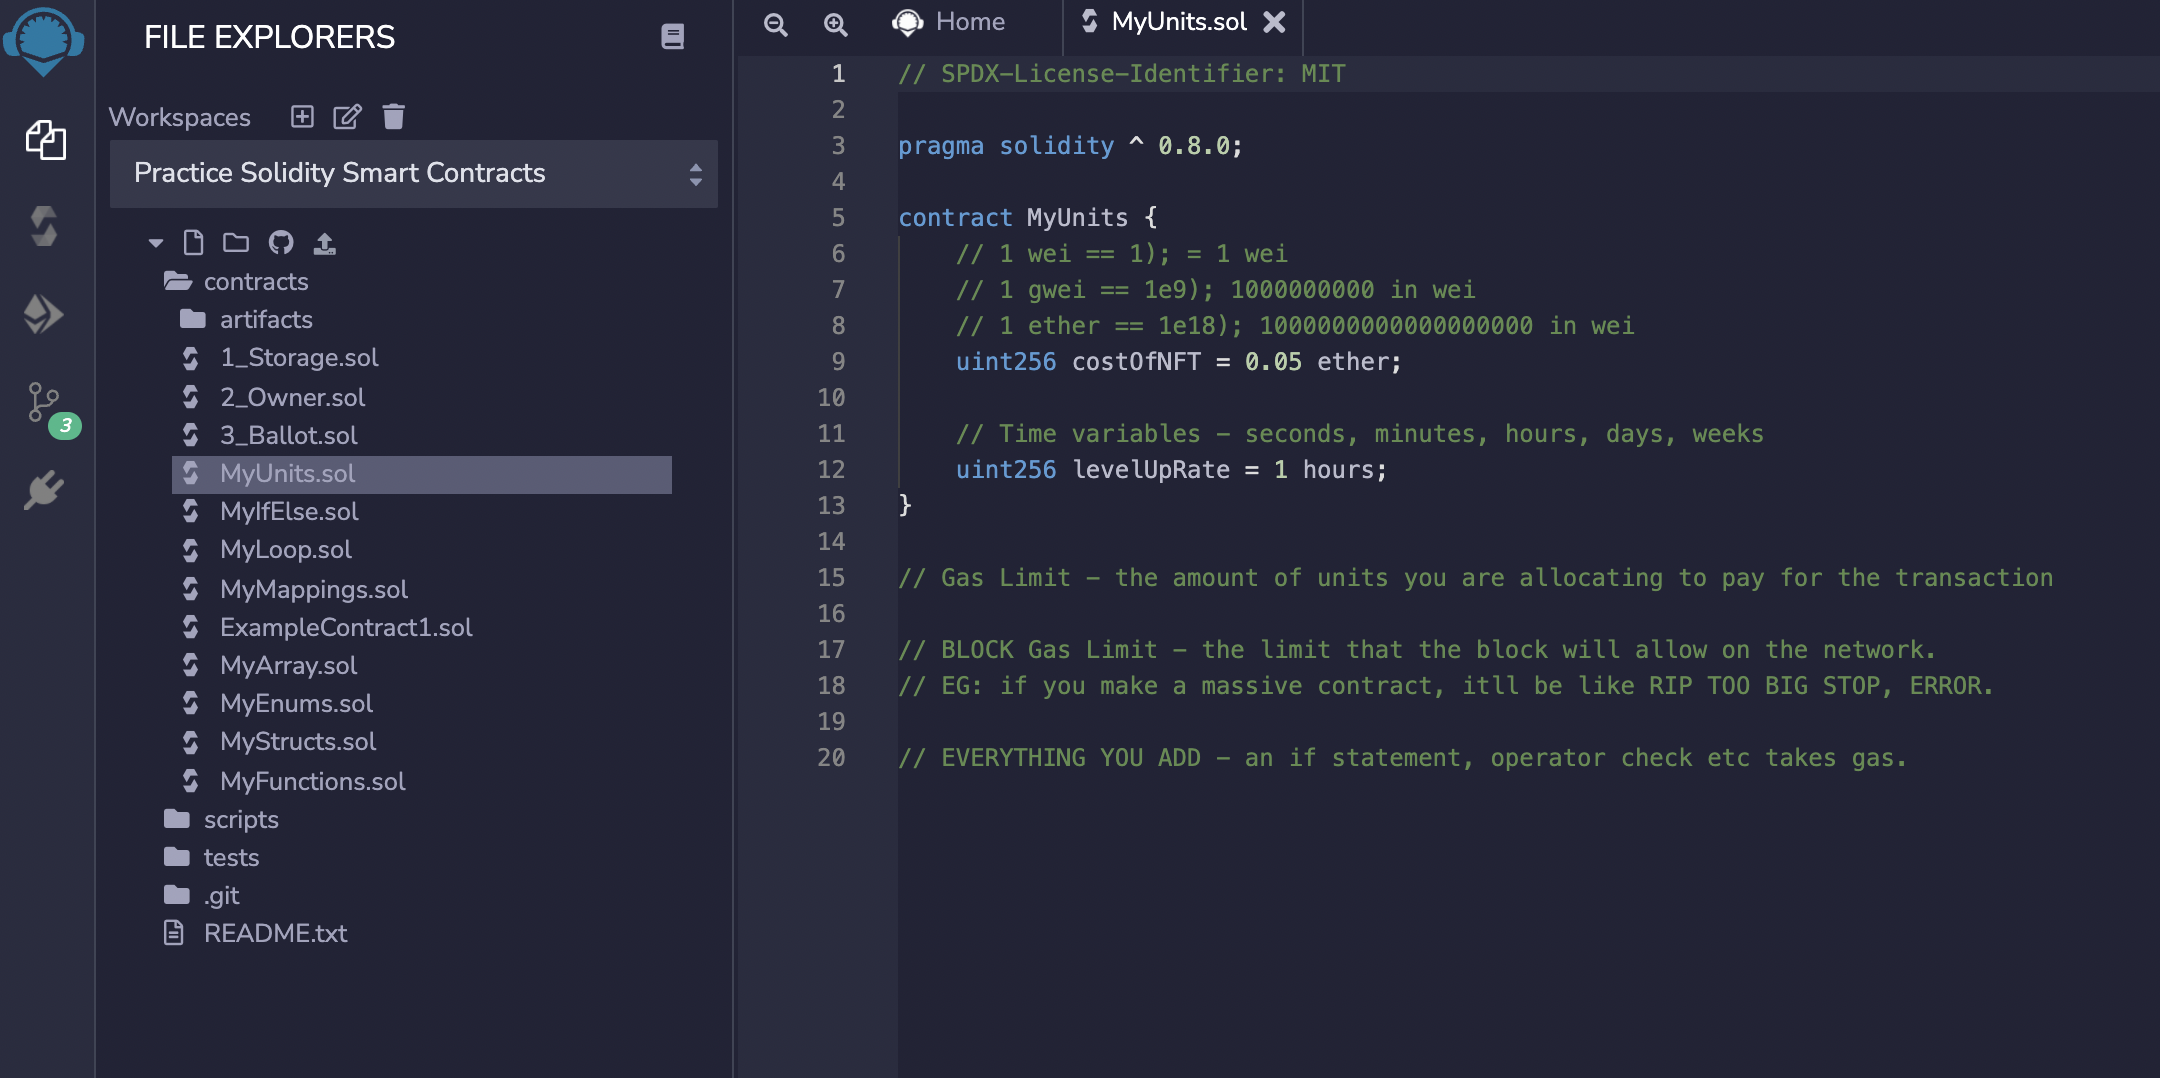
Task: Zoom in the code editor
Action: click(836, 24)
